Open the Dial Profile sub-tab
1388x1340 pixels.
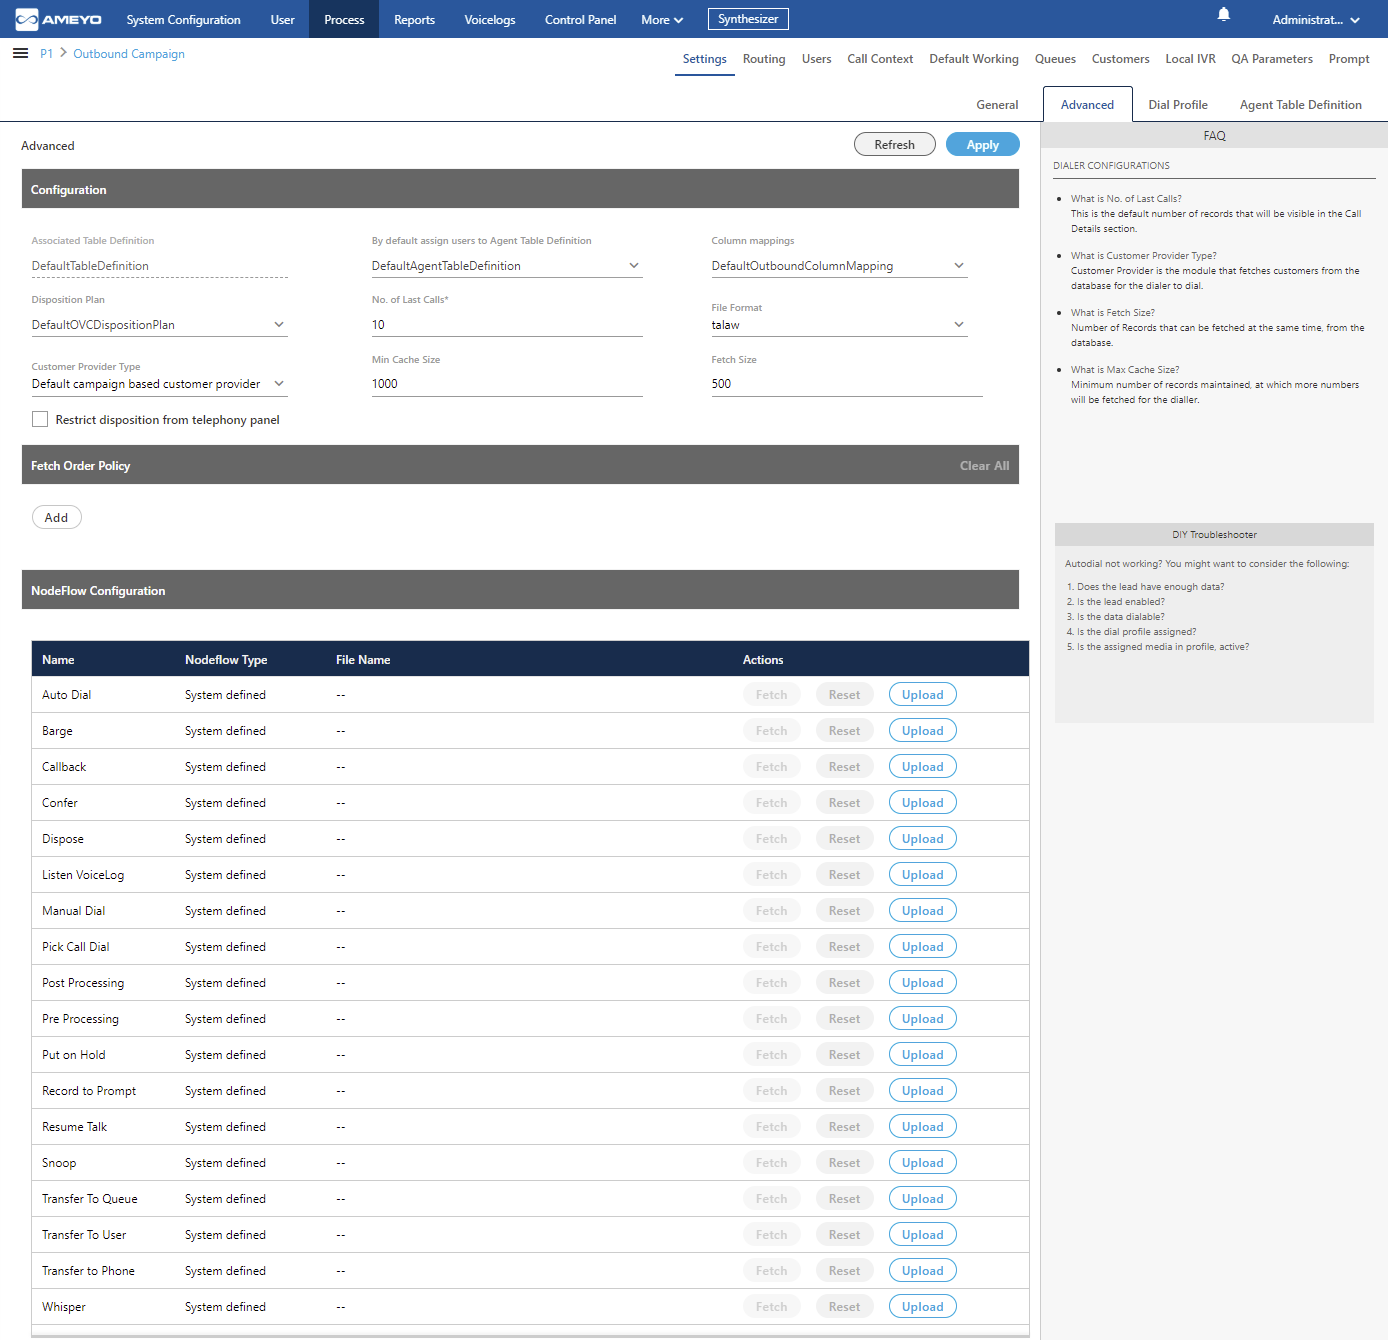1178,105
